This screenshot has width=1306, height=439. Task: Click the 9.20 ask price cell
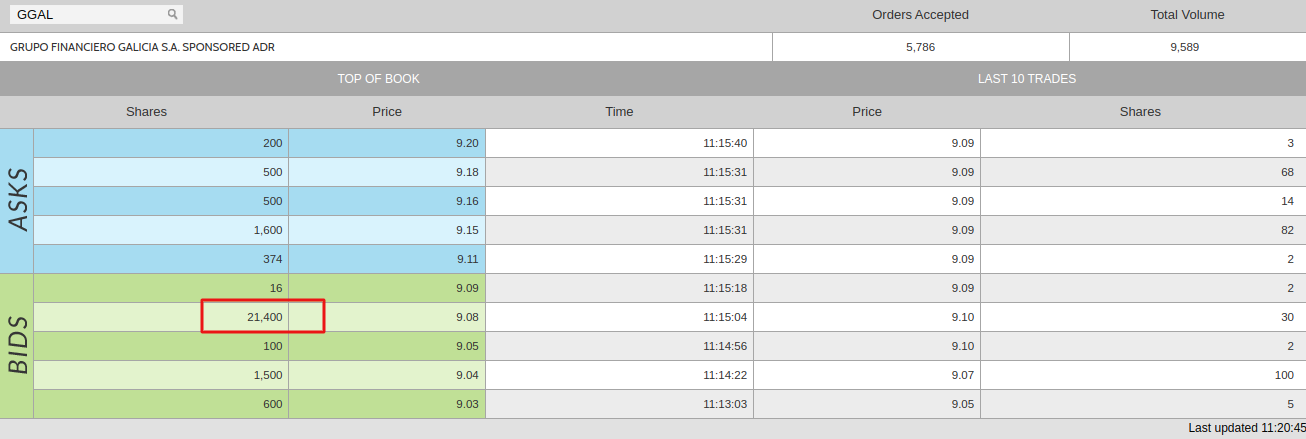point(387,143)
